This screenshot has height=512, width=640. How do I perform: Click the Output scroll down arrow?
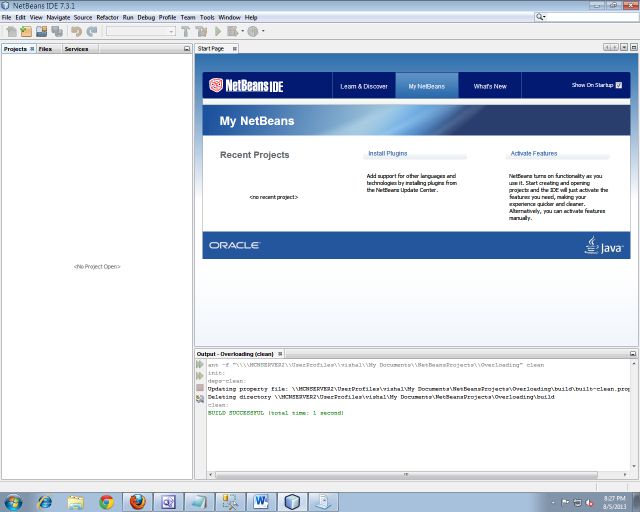[634, 466]
